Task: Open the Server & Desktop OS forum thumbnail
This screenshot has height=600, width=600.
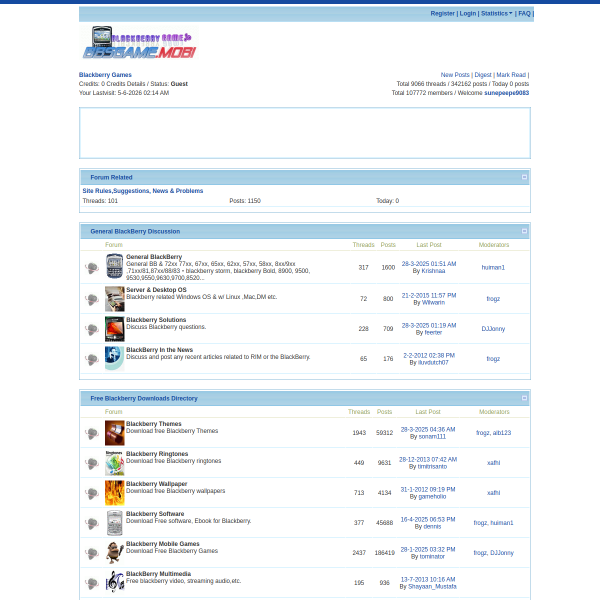Action: 114,298
